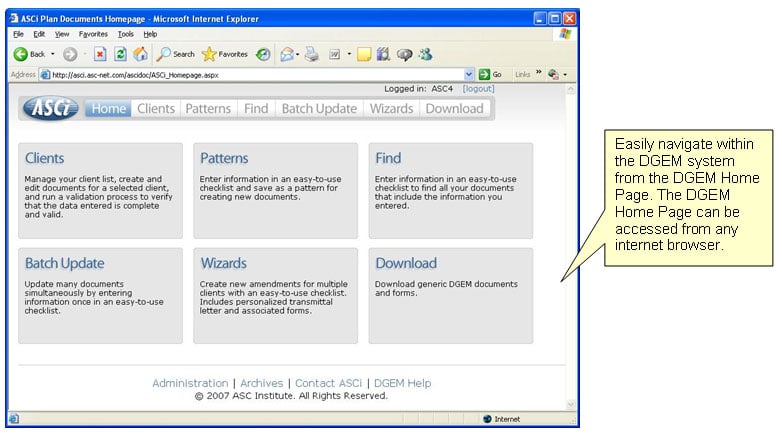
Task: Click the Edit with Word toolbar icon
Action: point(334,54)
